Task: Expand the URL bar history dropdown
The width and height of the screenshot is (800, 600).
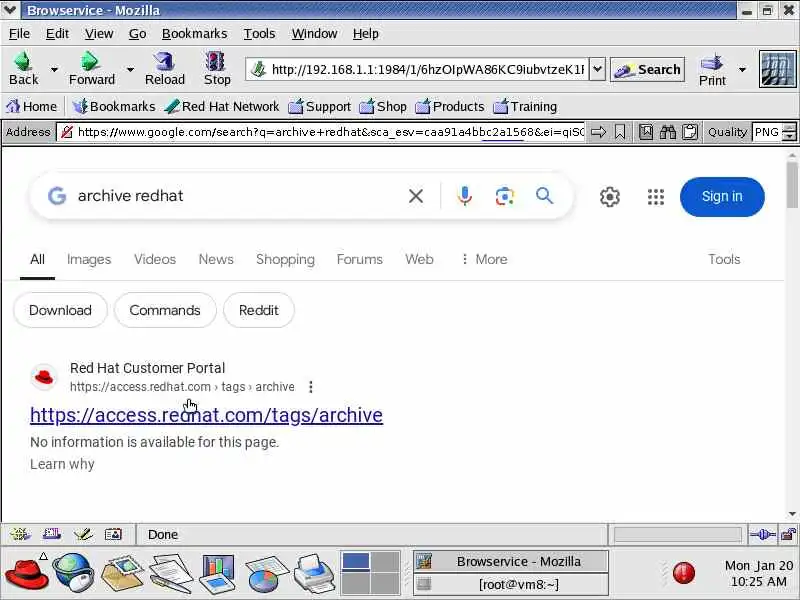Action: pos(597,69)
